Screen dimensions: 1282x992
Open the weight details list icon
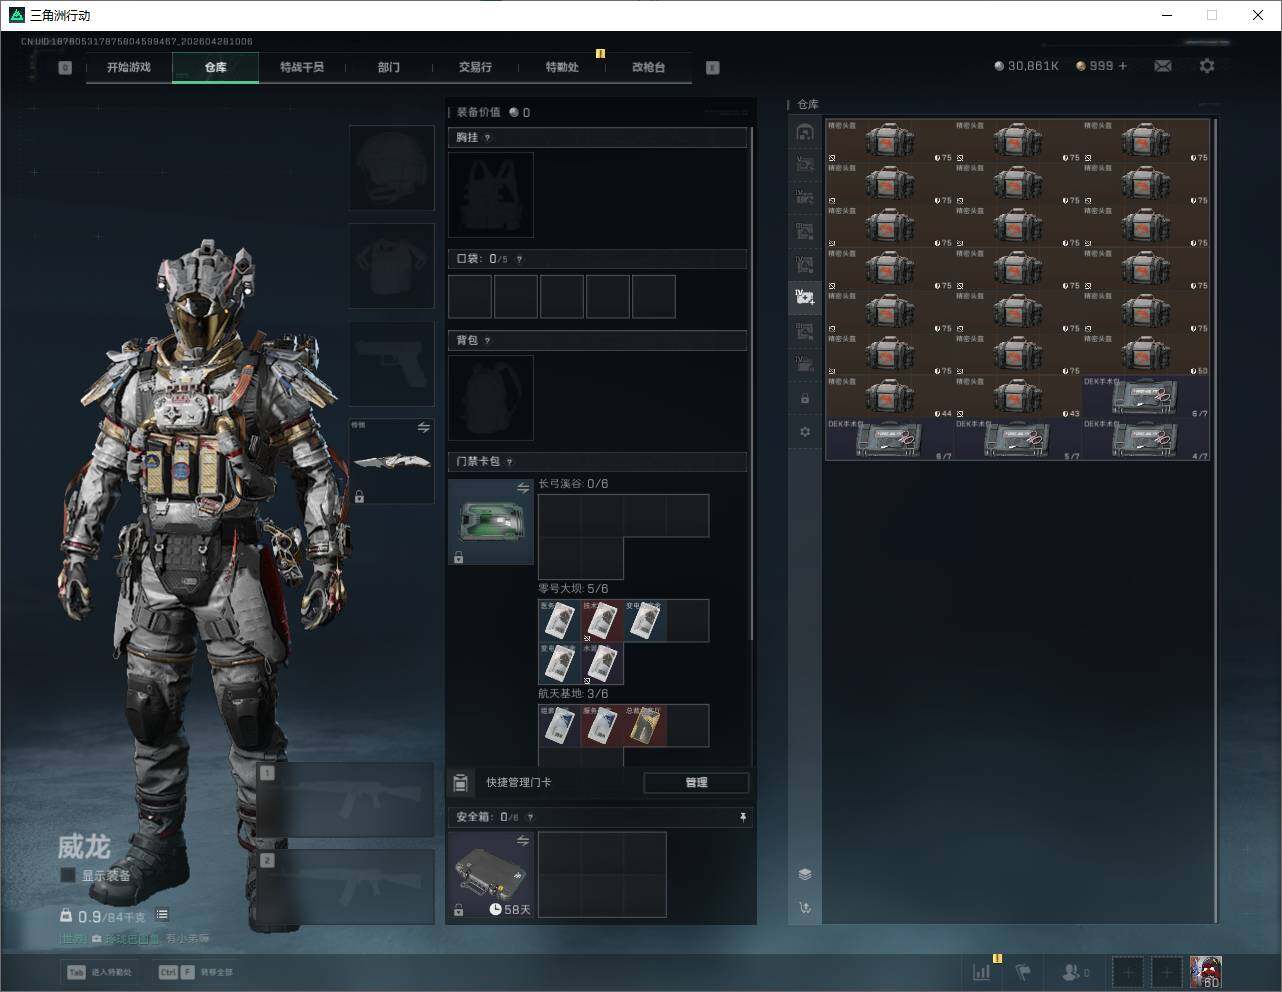pos(162,915)
